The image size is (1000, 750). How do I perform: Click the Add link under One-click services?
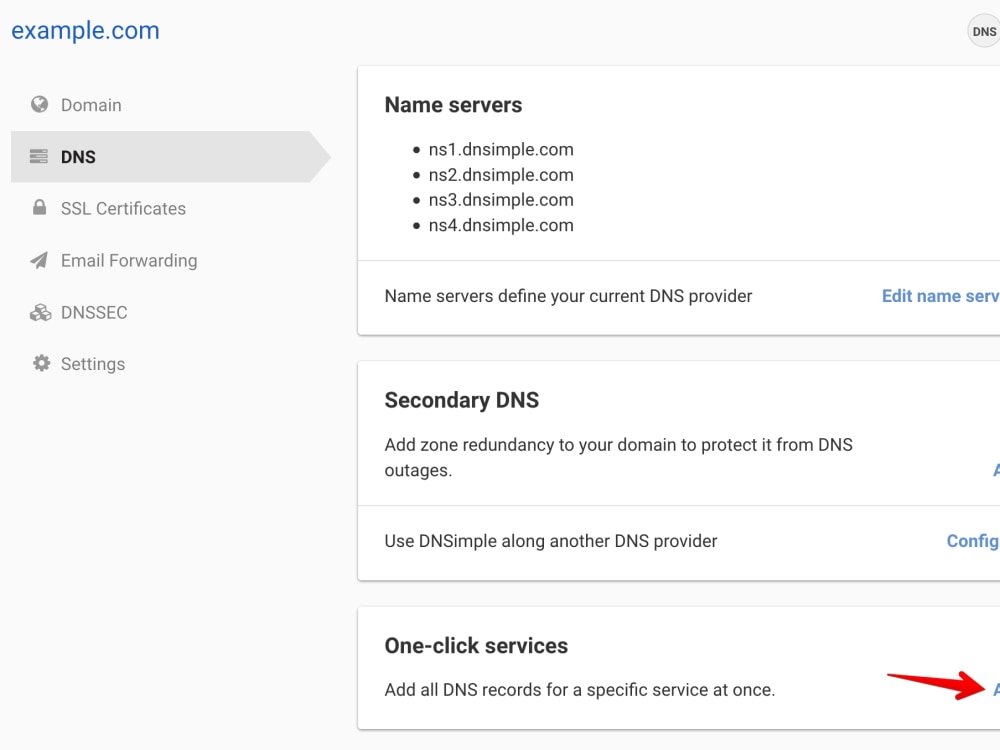[996, 689]
